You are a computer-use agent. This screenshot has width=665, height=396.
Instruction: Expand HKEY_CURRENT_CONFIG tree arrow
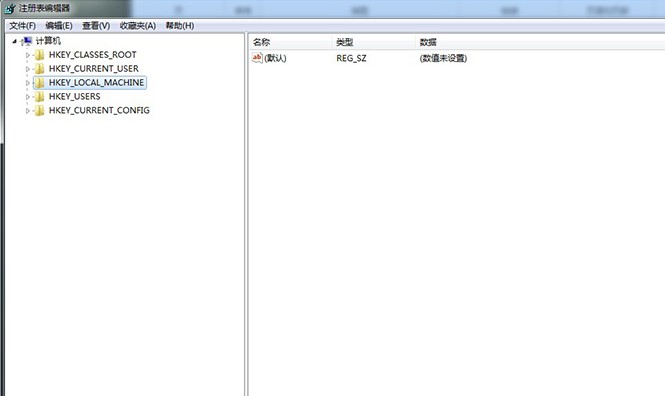28,111
